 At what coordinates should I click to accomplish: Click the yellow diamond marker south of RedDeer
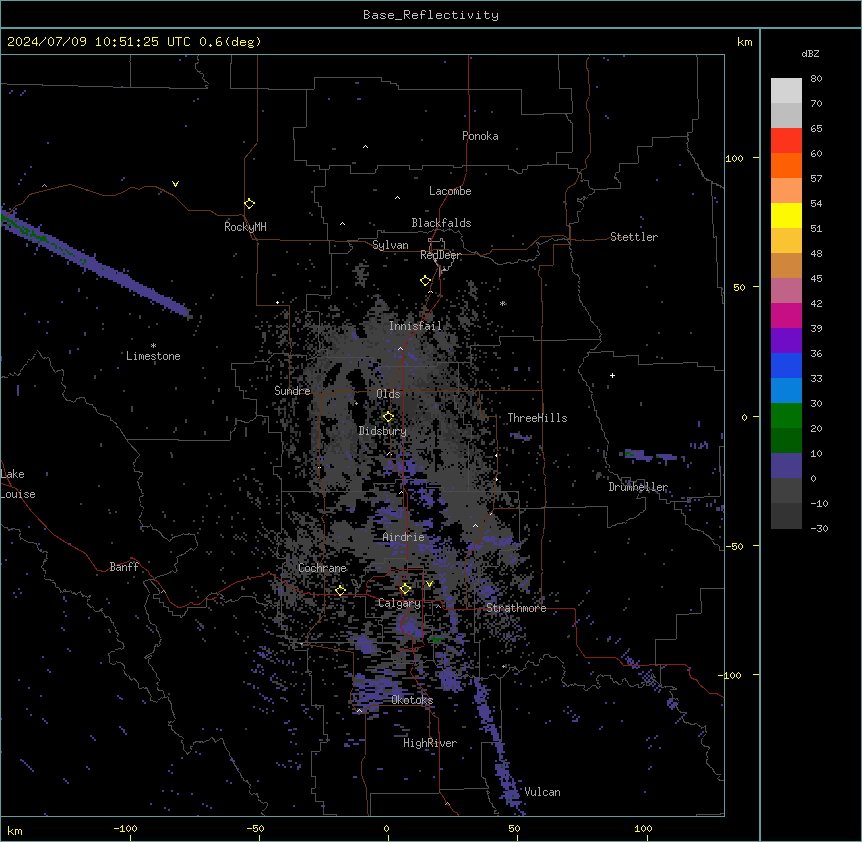(x=426, y=281)
